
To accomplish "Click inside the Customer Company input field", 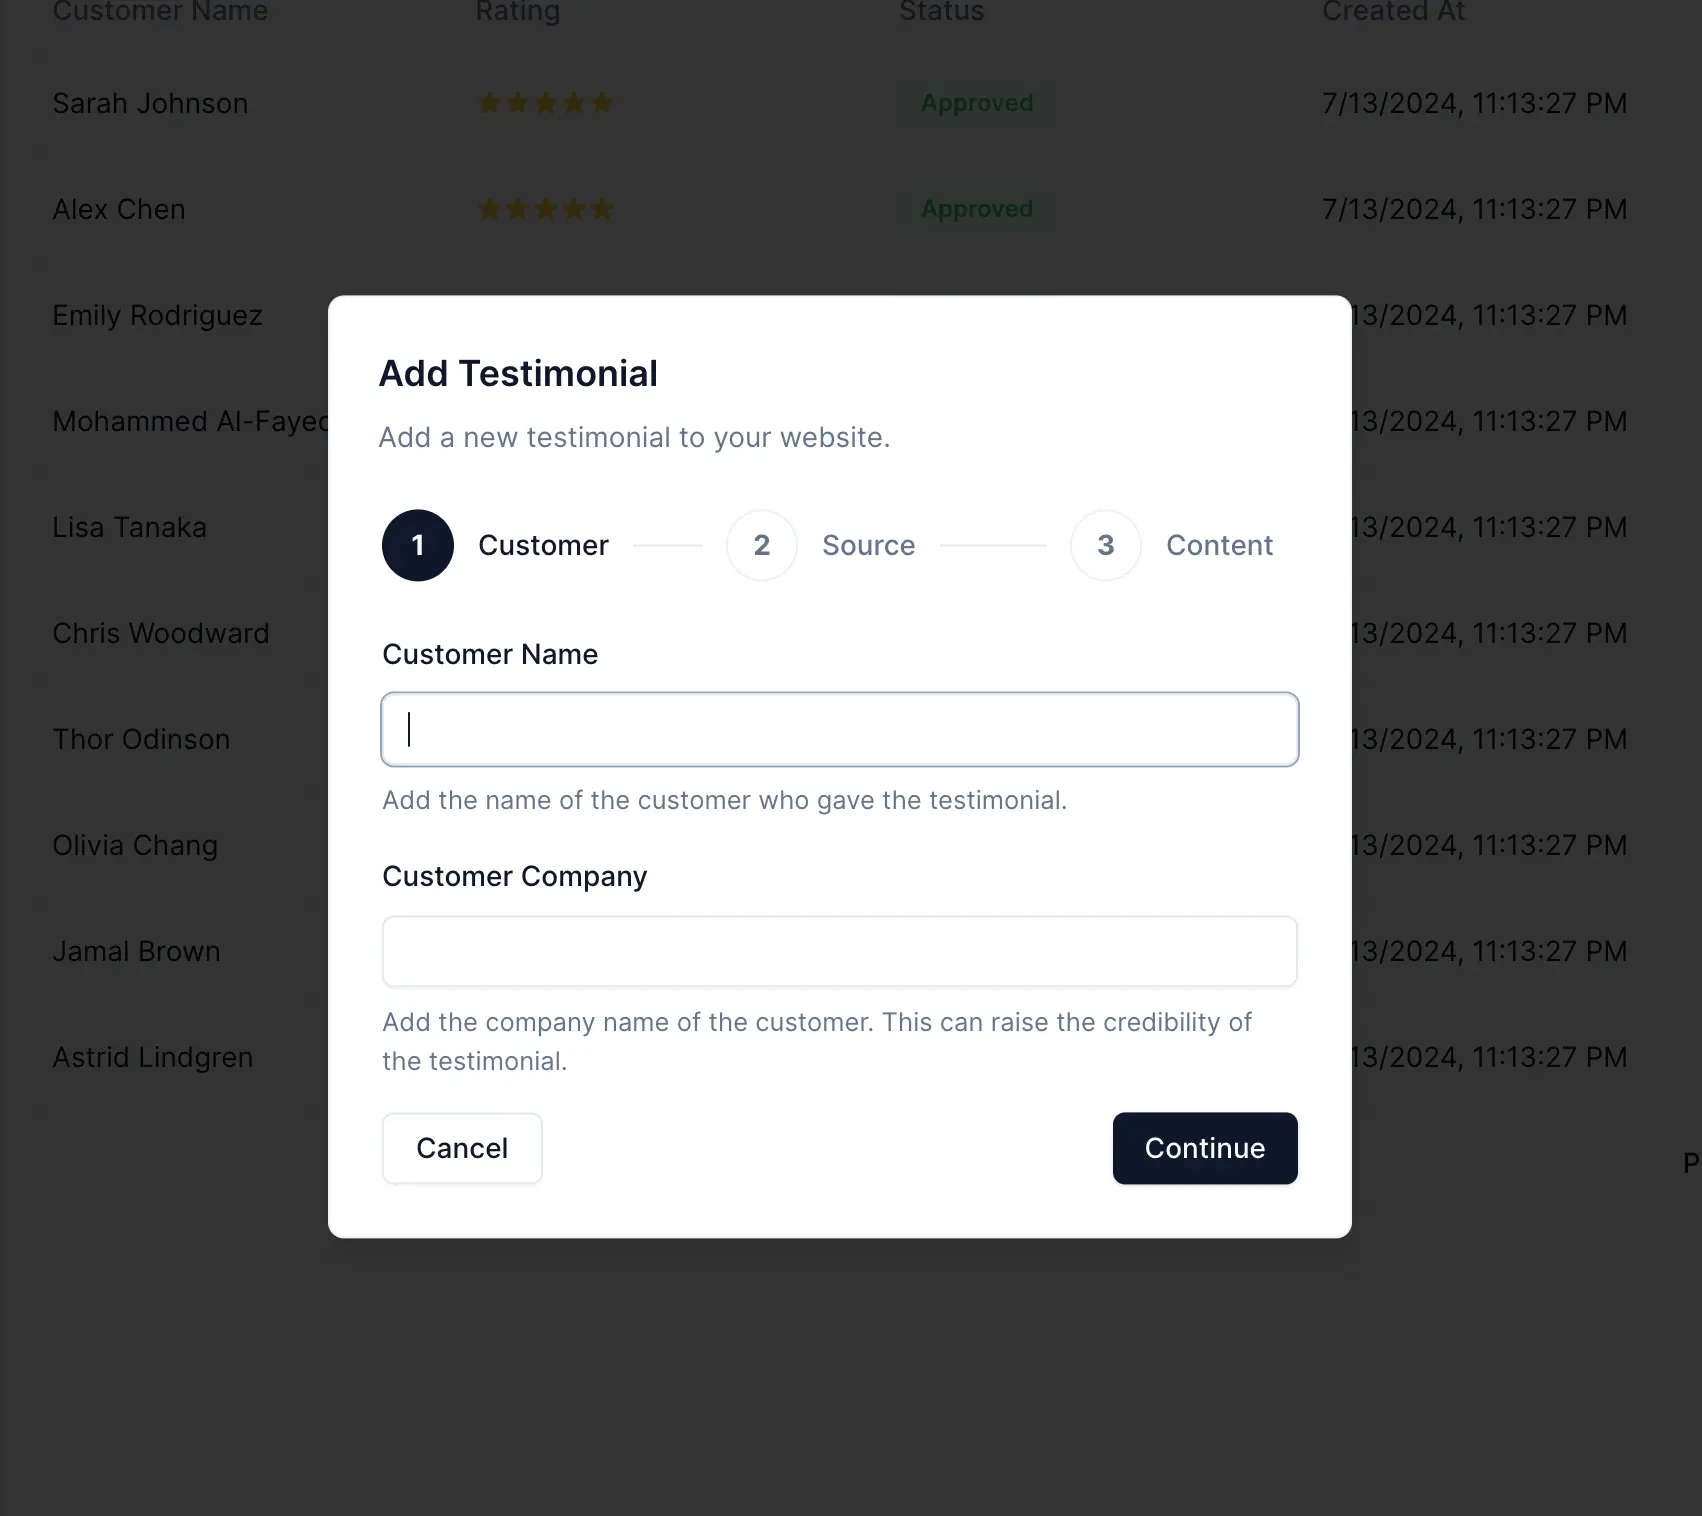I will 839,951.
